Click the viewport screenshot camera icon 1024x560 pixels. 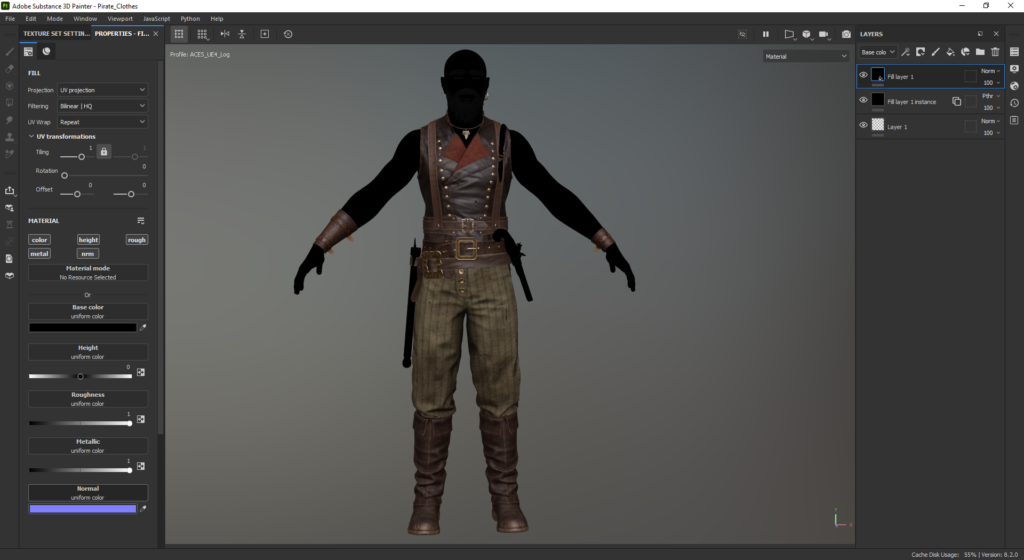click(846, 34)
